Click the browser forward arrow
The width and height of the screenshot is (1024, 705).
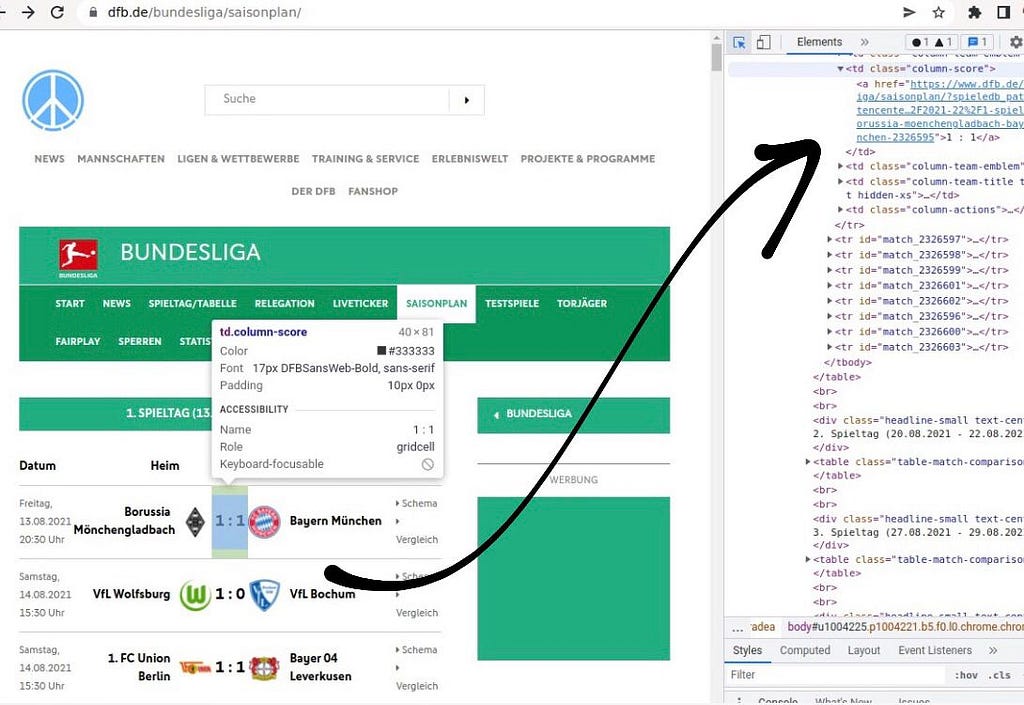pyautogui.click(x=28, y=12)
